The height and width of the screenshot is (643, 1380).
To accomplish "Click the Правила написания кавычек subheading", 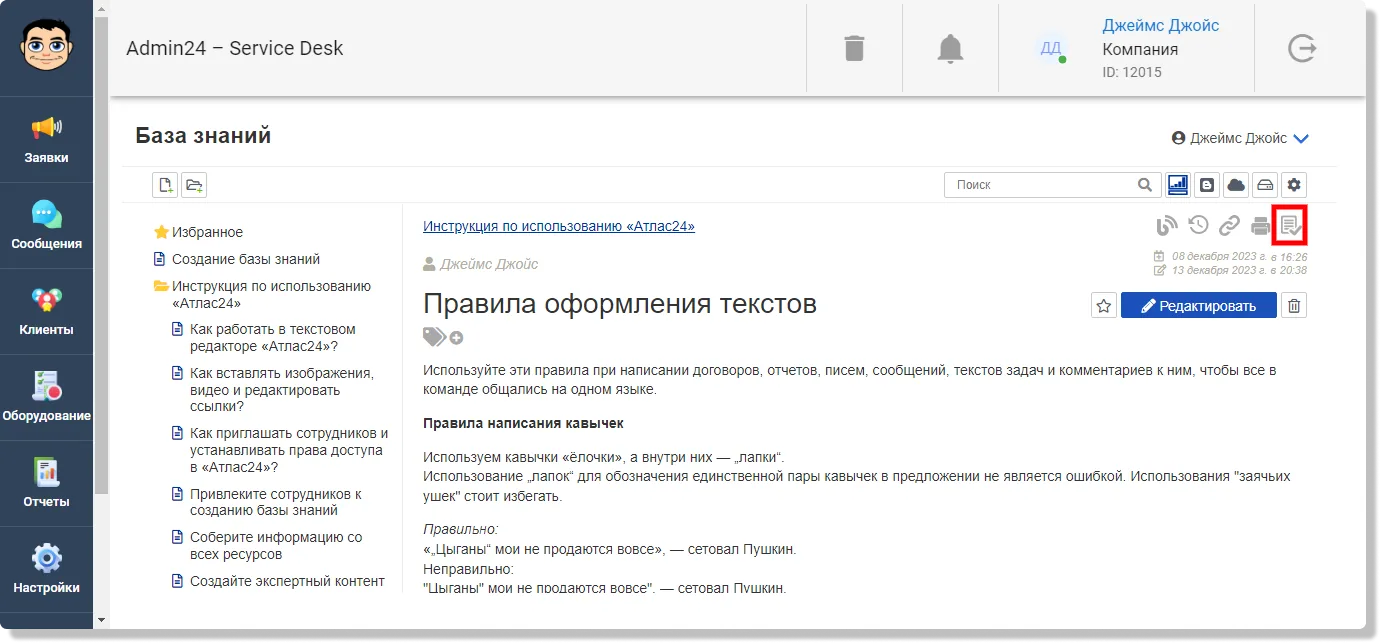I will (x=523, y=424).
